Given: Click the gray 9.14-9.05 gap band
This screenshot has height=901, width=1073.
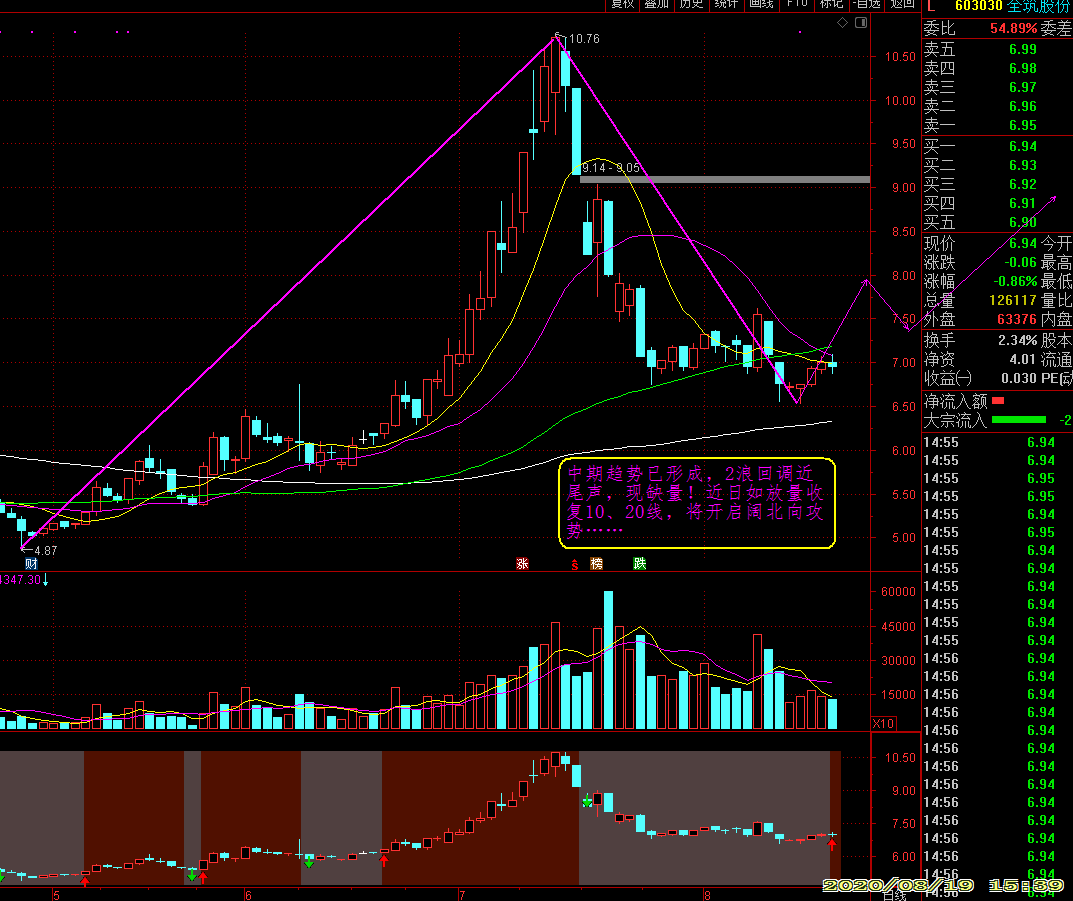Looking at the screenshot, I should pos(725,180).
